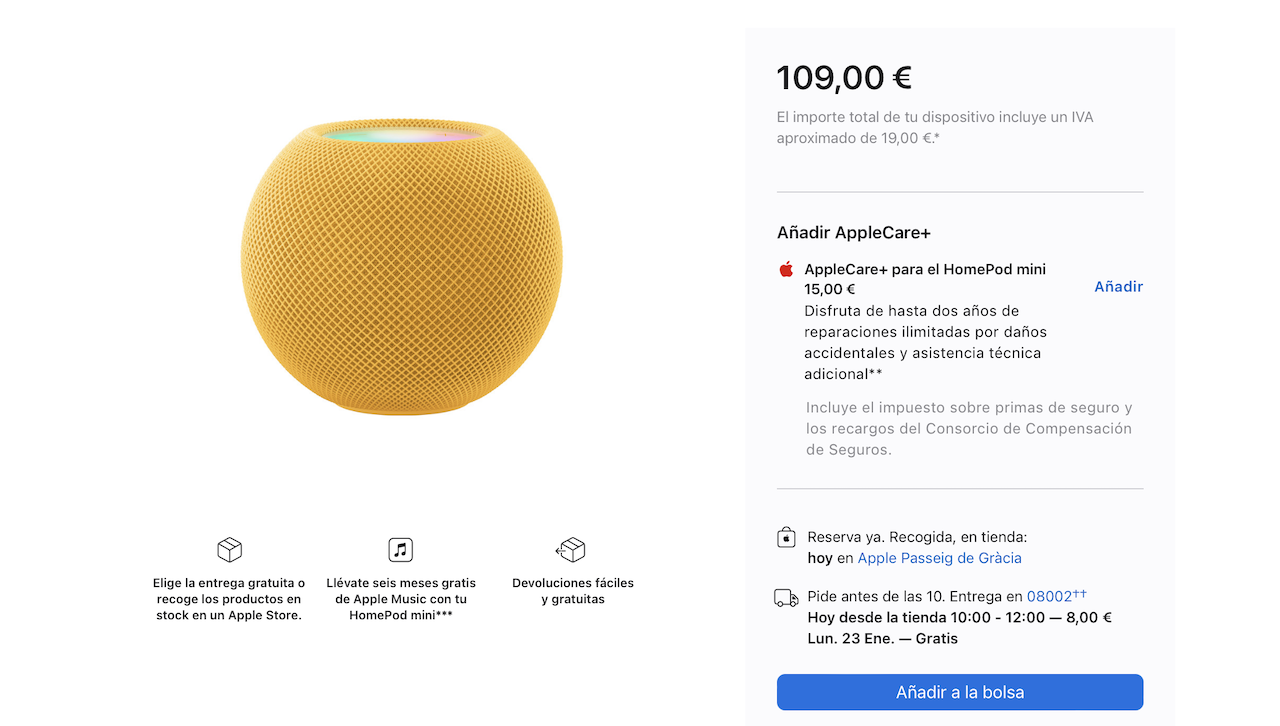Click the insurance surcharge disclaimer text
The height and width of the screenshot is (726, 1280).
(x=969, y=428)
